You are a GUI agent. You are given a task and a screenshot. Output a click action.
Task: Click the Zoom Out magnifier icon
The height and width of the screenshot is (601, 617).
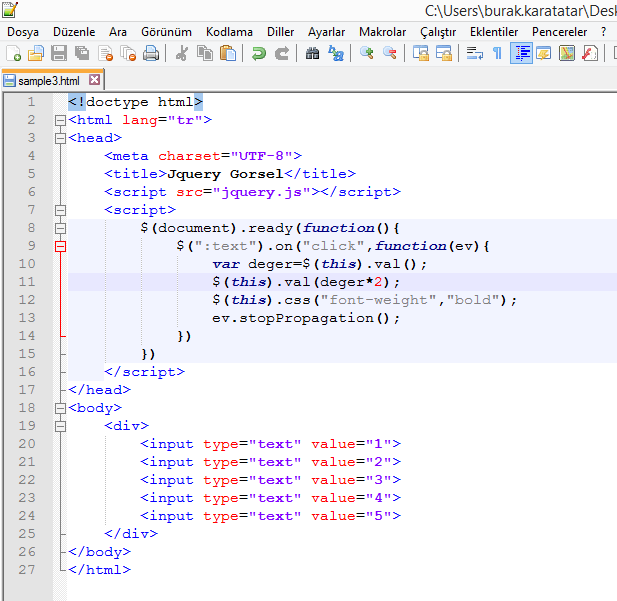(x=390, y=53)
